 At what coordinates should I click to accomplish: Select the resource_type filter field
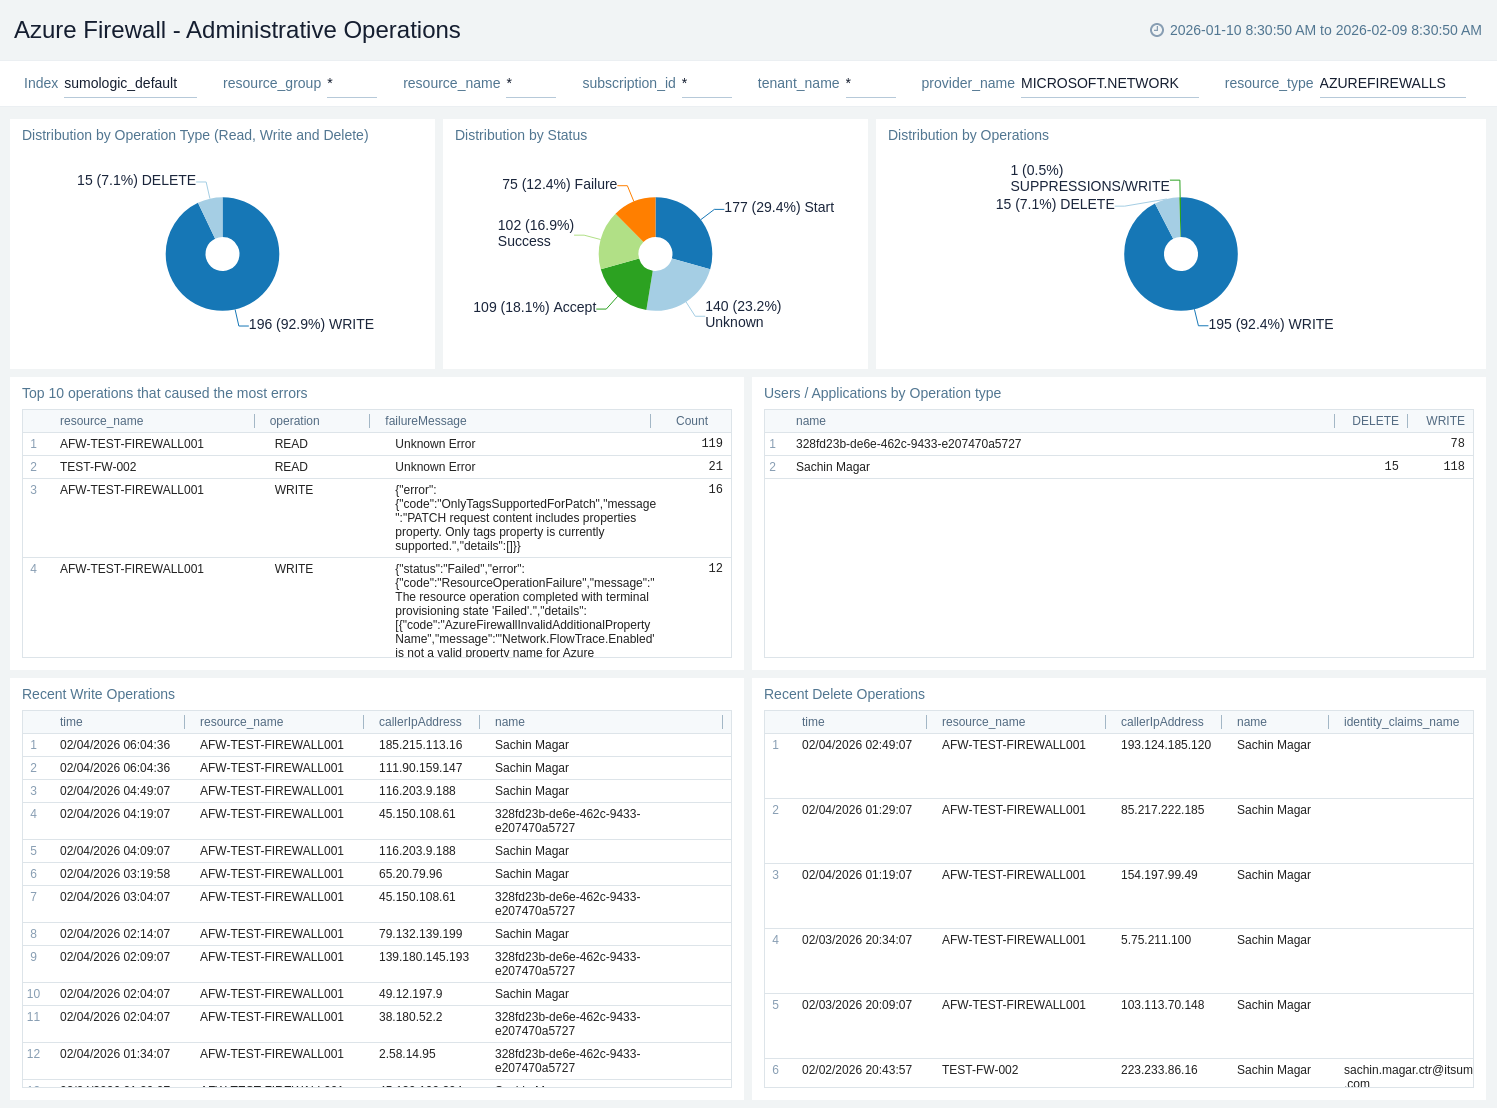tap(1391, 84)
